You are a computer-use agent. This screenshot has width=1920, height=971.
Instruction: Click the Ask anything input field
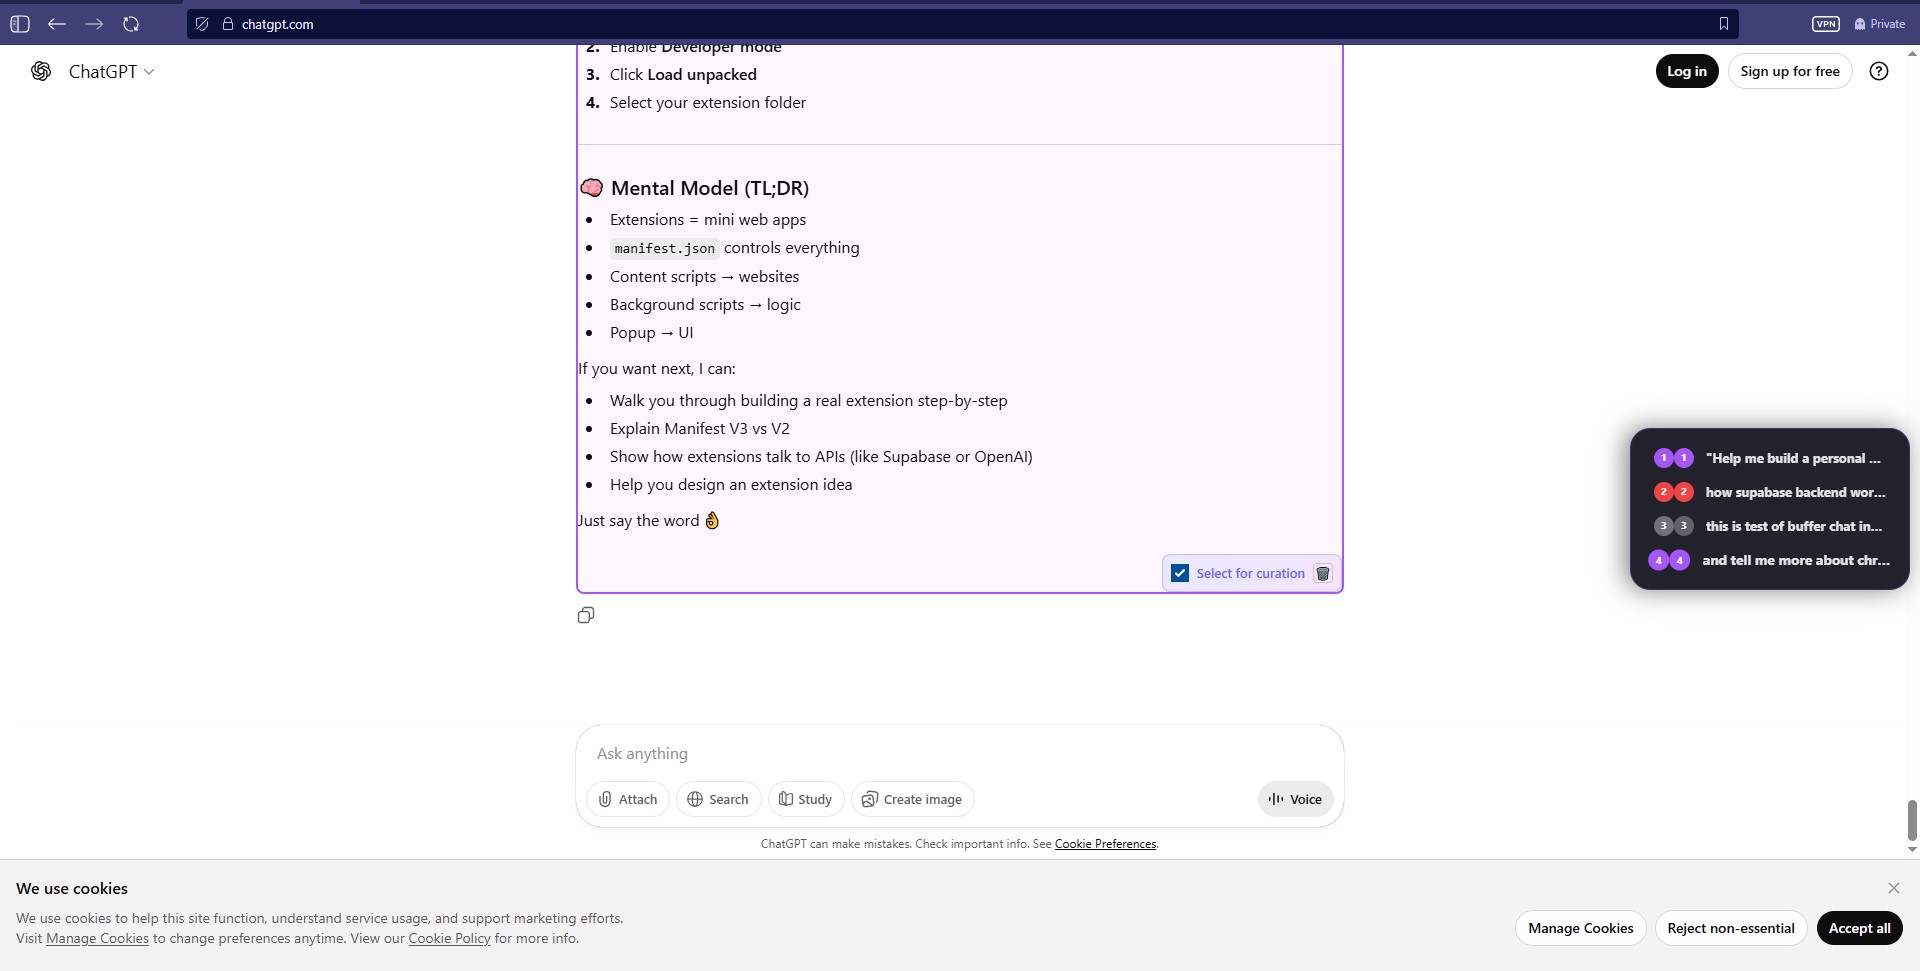pyautogui.click(x=959, y=754)
